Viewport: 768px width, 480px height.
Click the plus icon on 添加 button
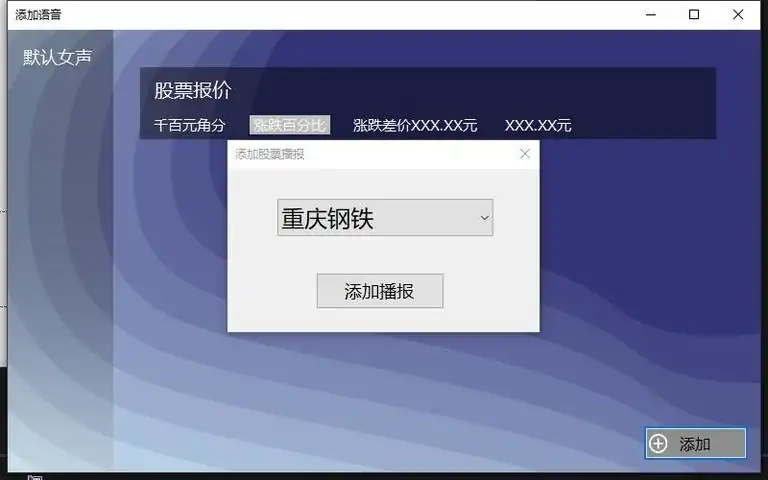click(x=658, y=444)
